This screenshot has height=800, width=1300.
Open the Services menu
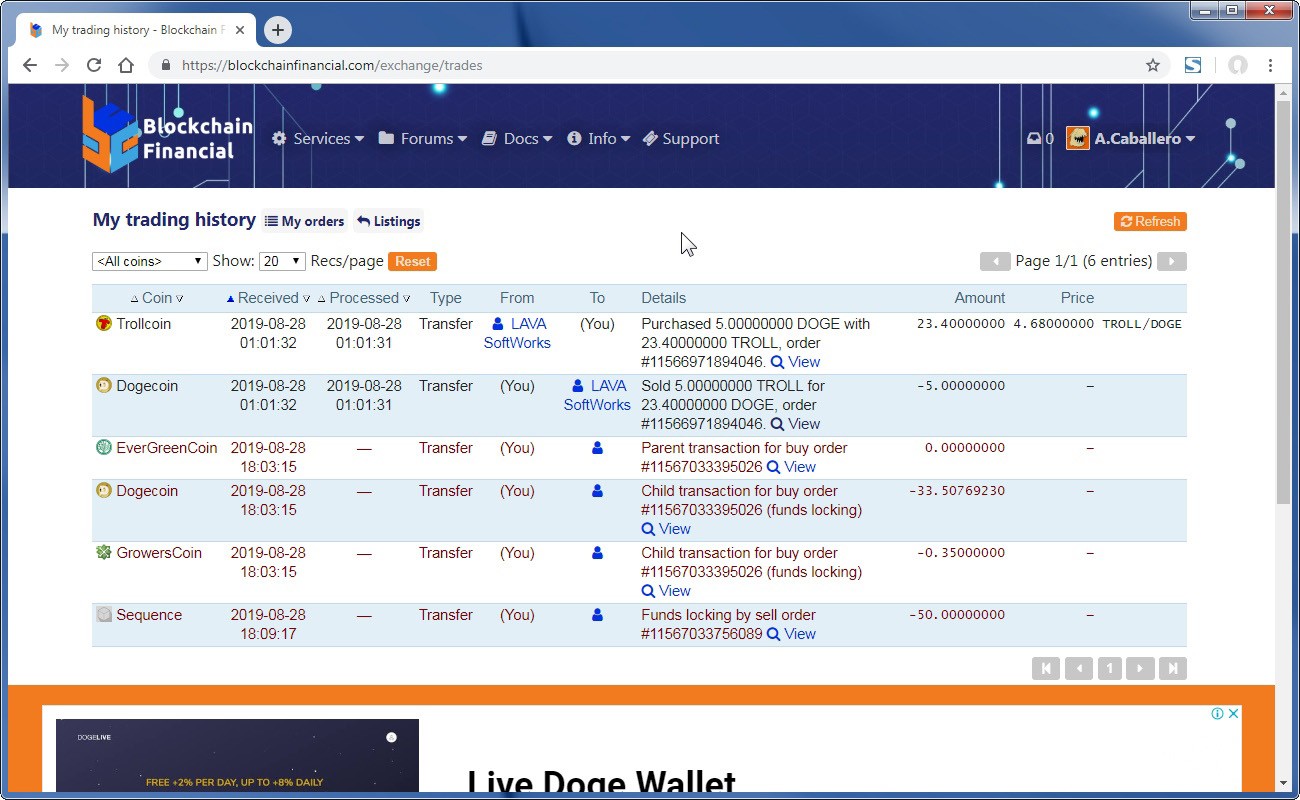click(318, 139)
